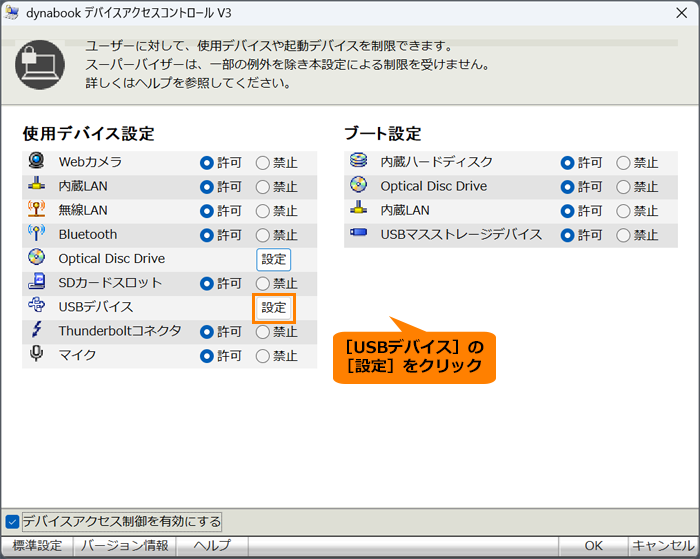Set 内蔵LAN boot to 禁止
The image size is (700, 559).
(x=623, y=211)
